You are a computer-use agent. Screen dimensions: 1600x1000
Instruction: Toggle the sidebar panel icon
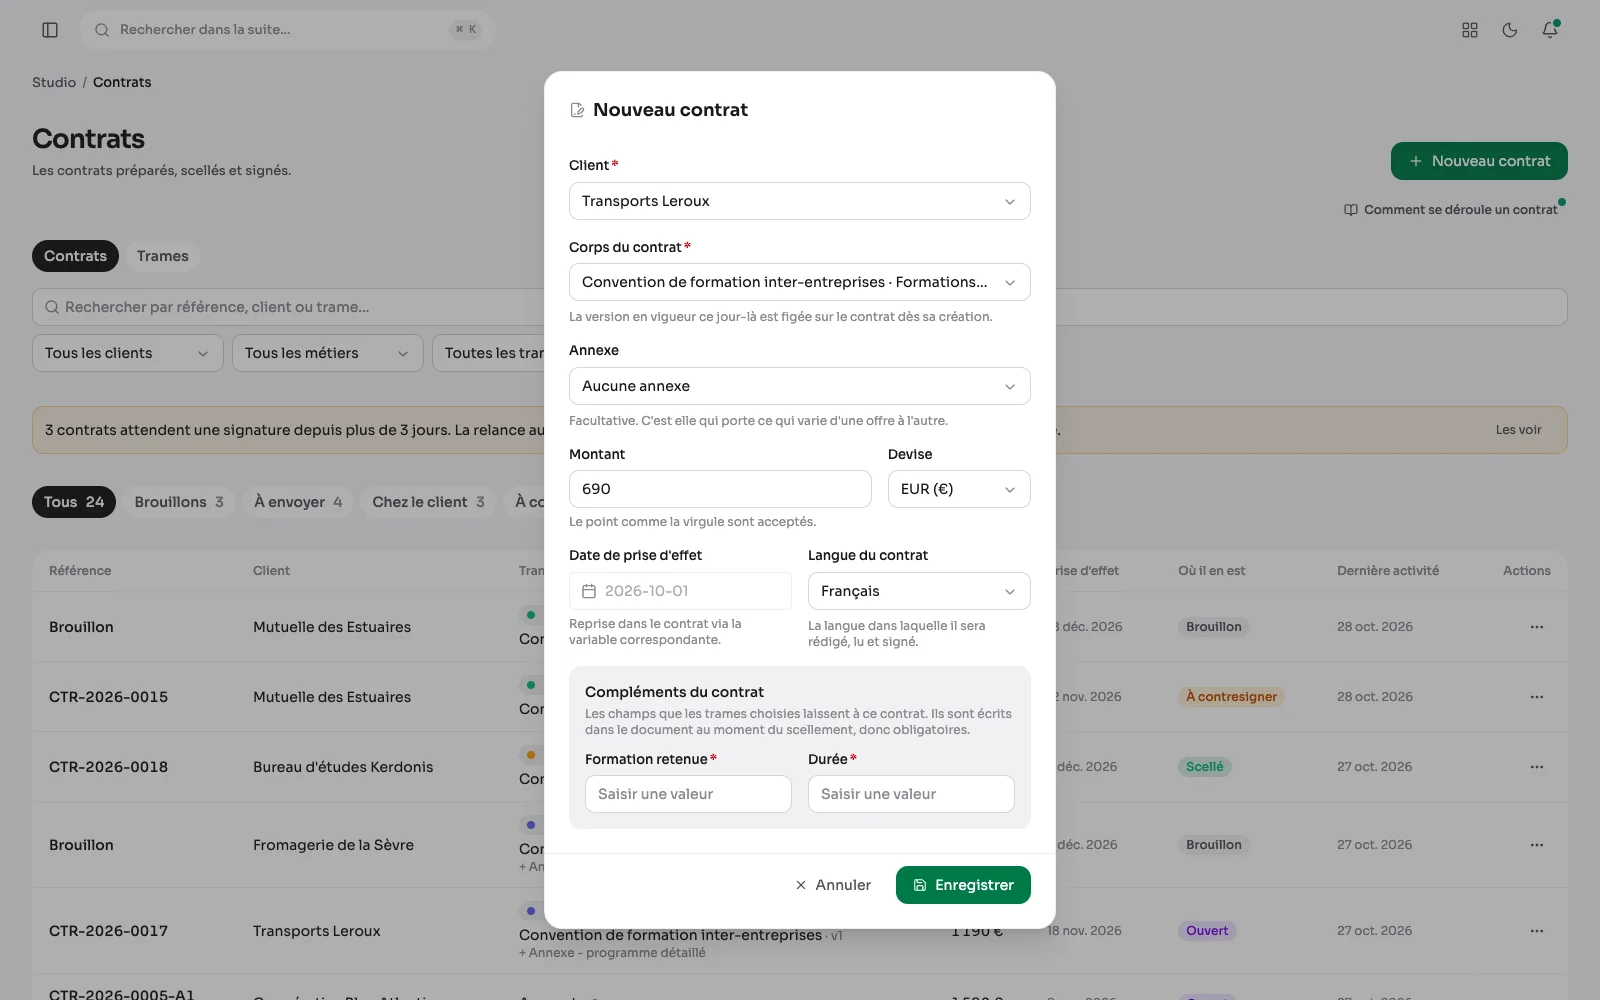50,30
